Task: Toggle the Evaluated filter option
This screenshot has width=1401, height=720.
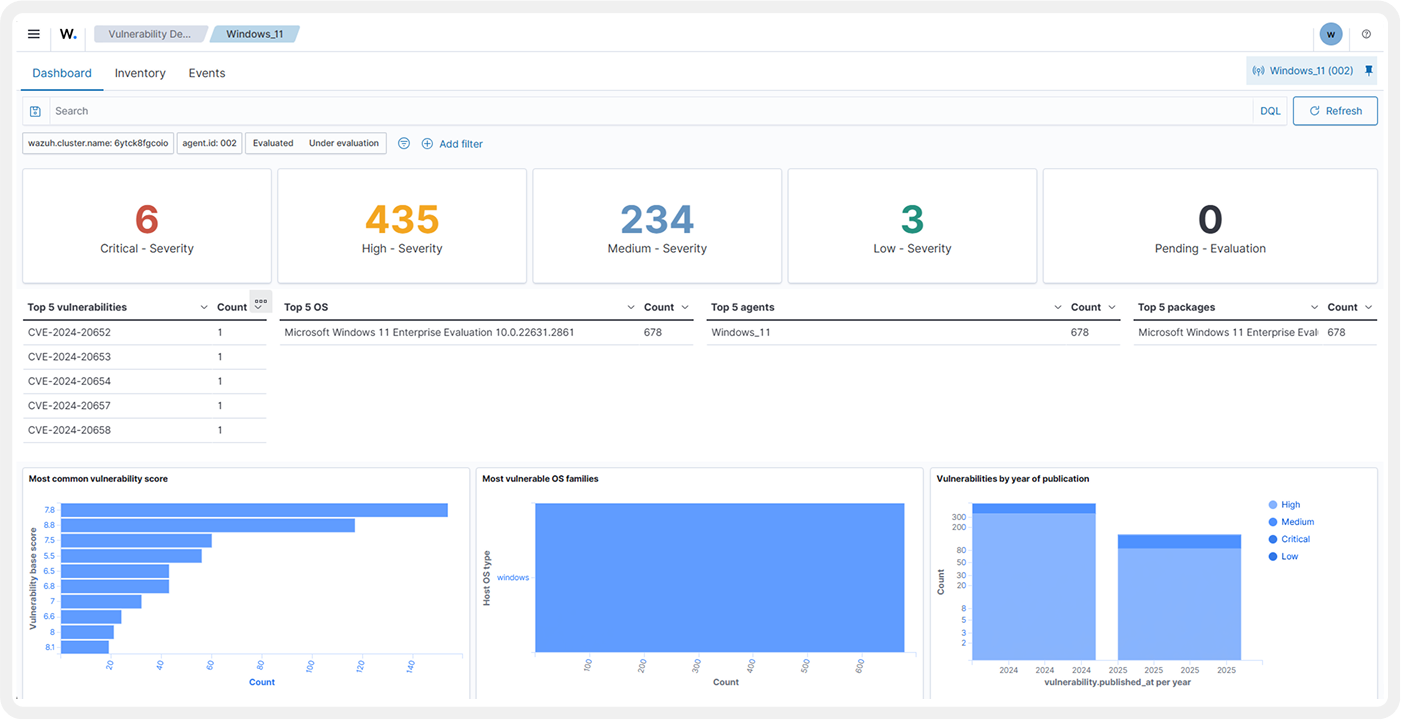Action: 273,143
